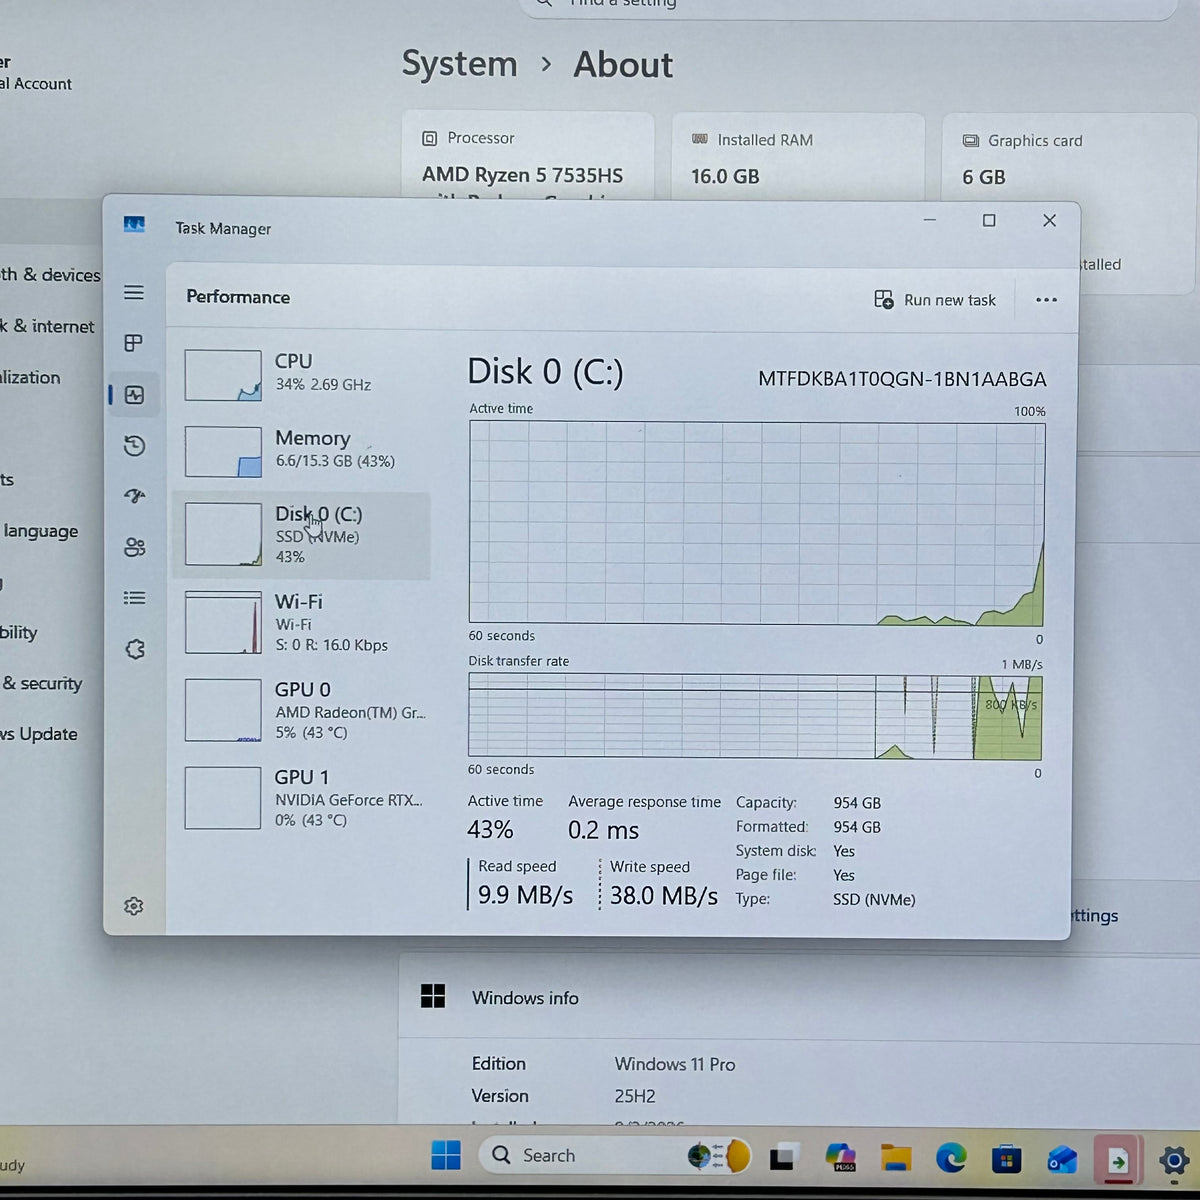Select the Wi-Fi performance entry

click(x=301, y=623)
